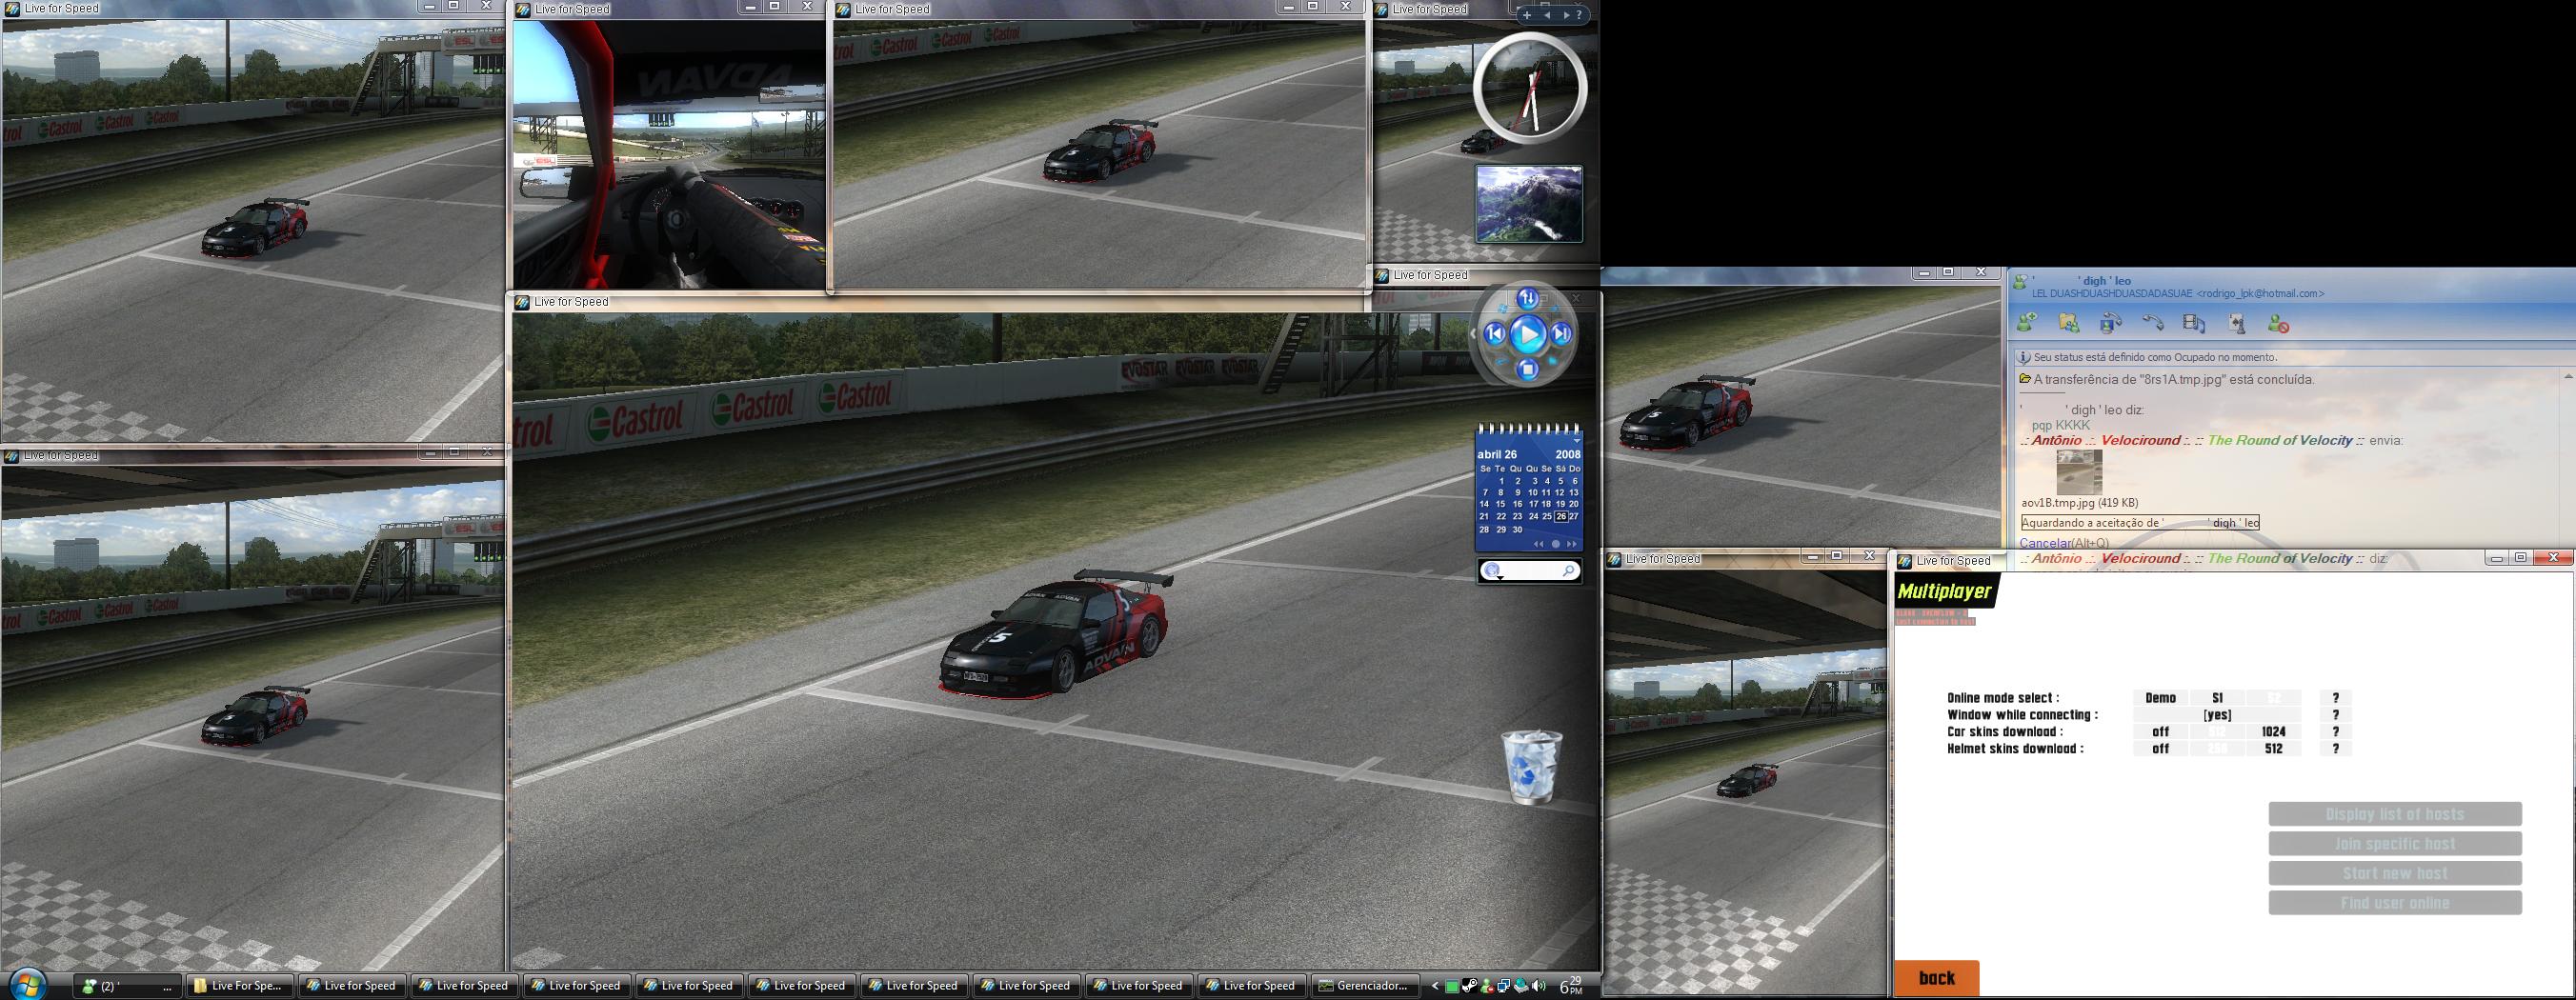Screen dimensions: 2576x1000
Task: Open the Windows Start orb
Action: pos(27,984)
